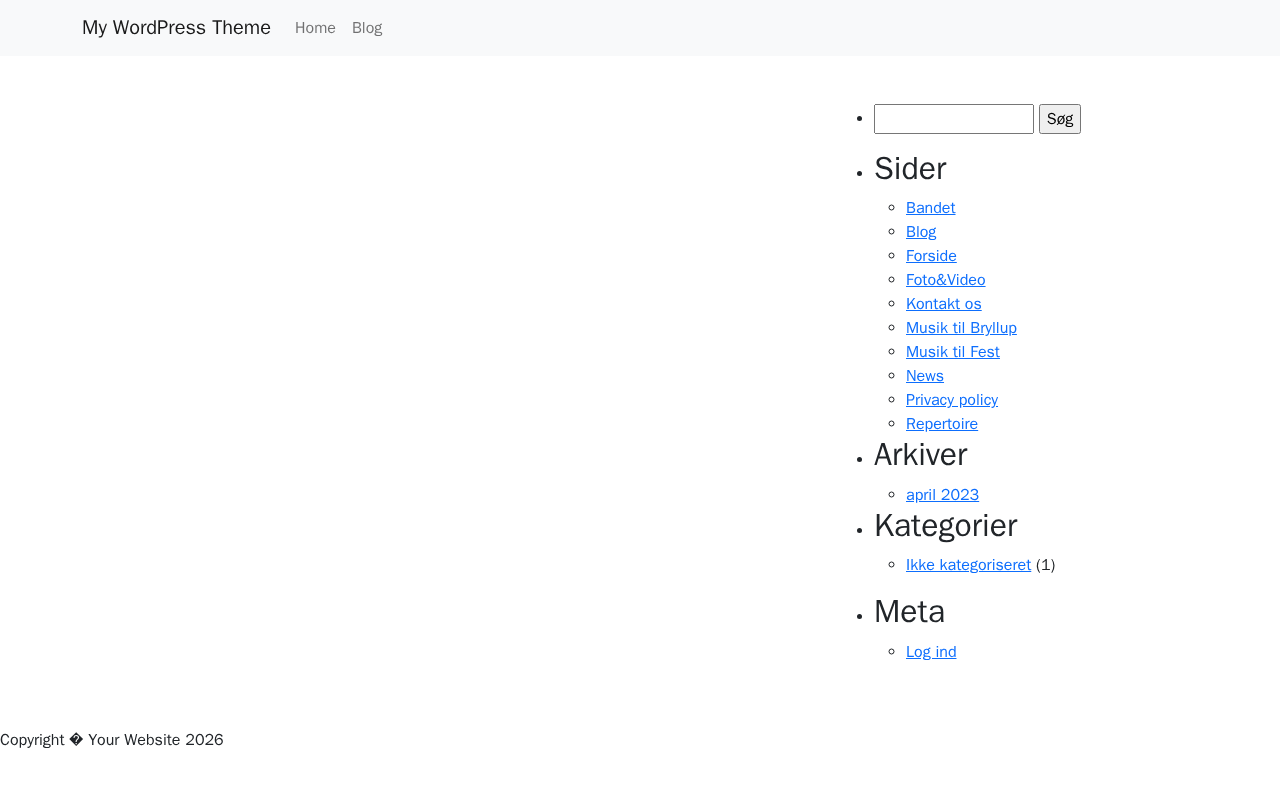
Task: Open the Repertoire page link
Action: [x=941, y=424]
